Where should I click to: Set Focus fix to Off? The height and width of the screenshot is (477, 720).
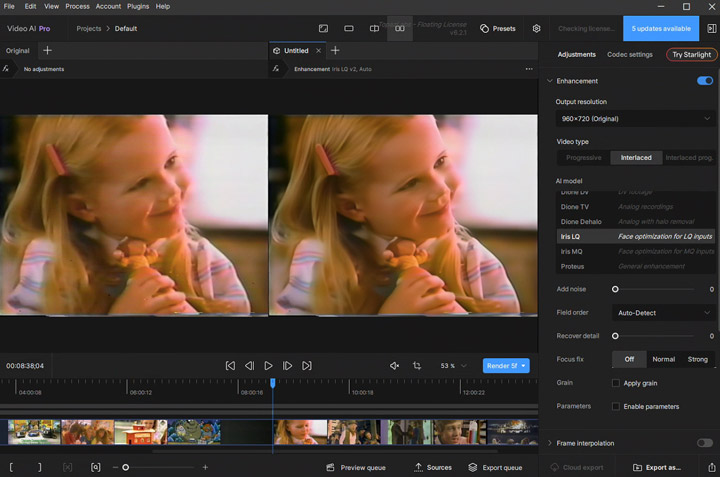[x=629, y=359]
